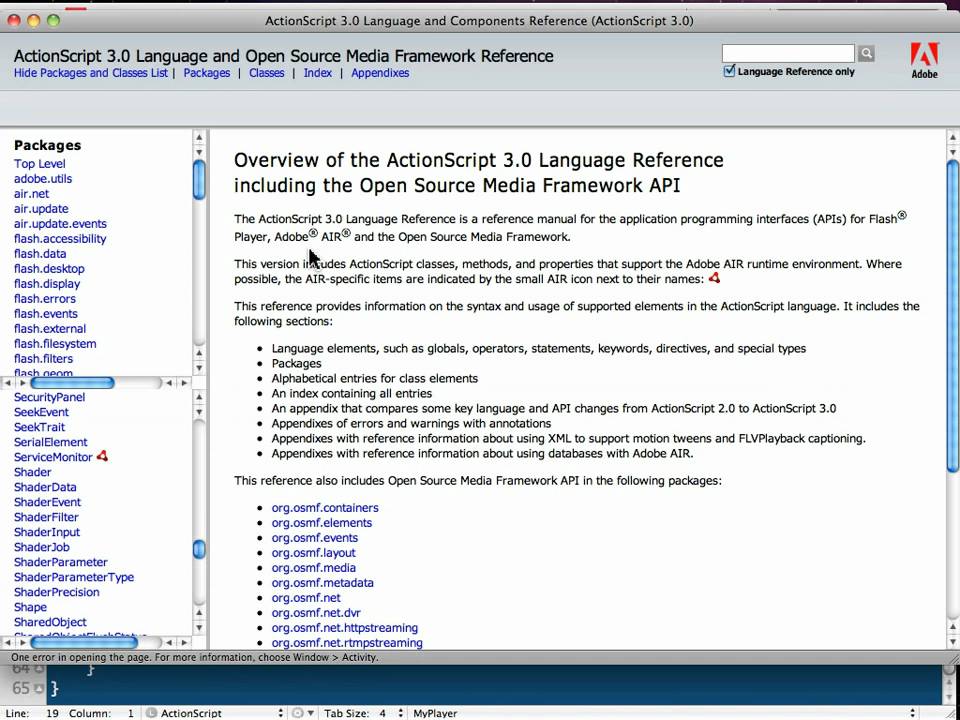960x720 pixels.
Task: Open flash.filesystem package
Action: point(55,343)
